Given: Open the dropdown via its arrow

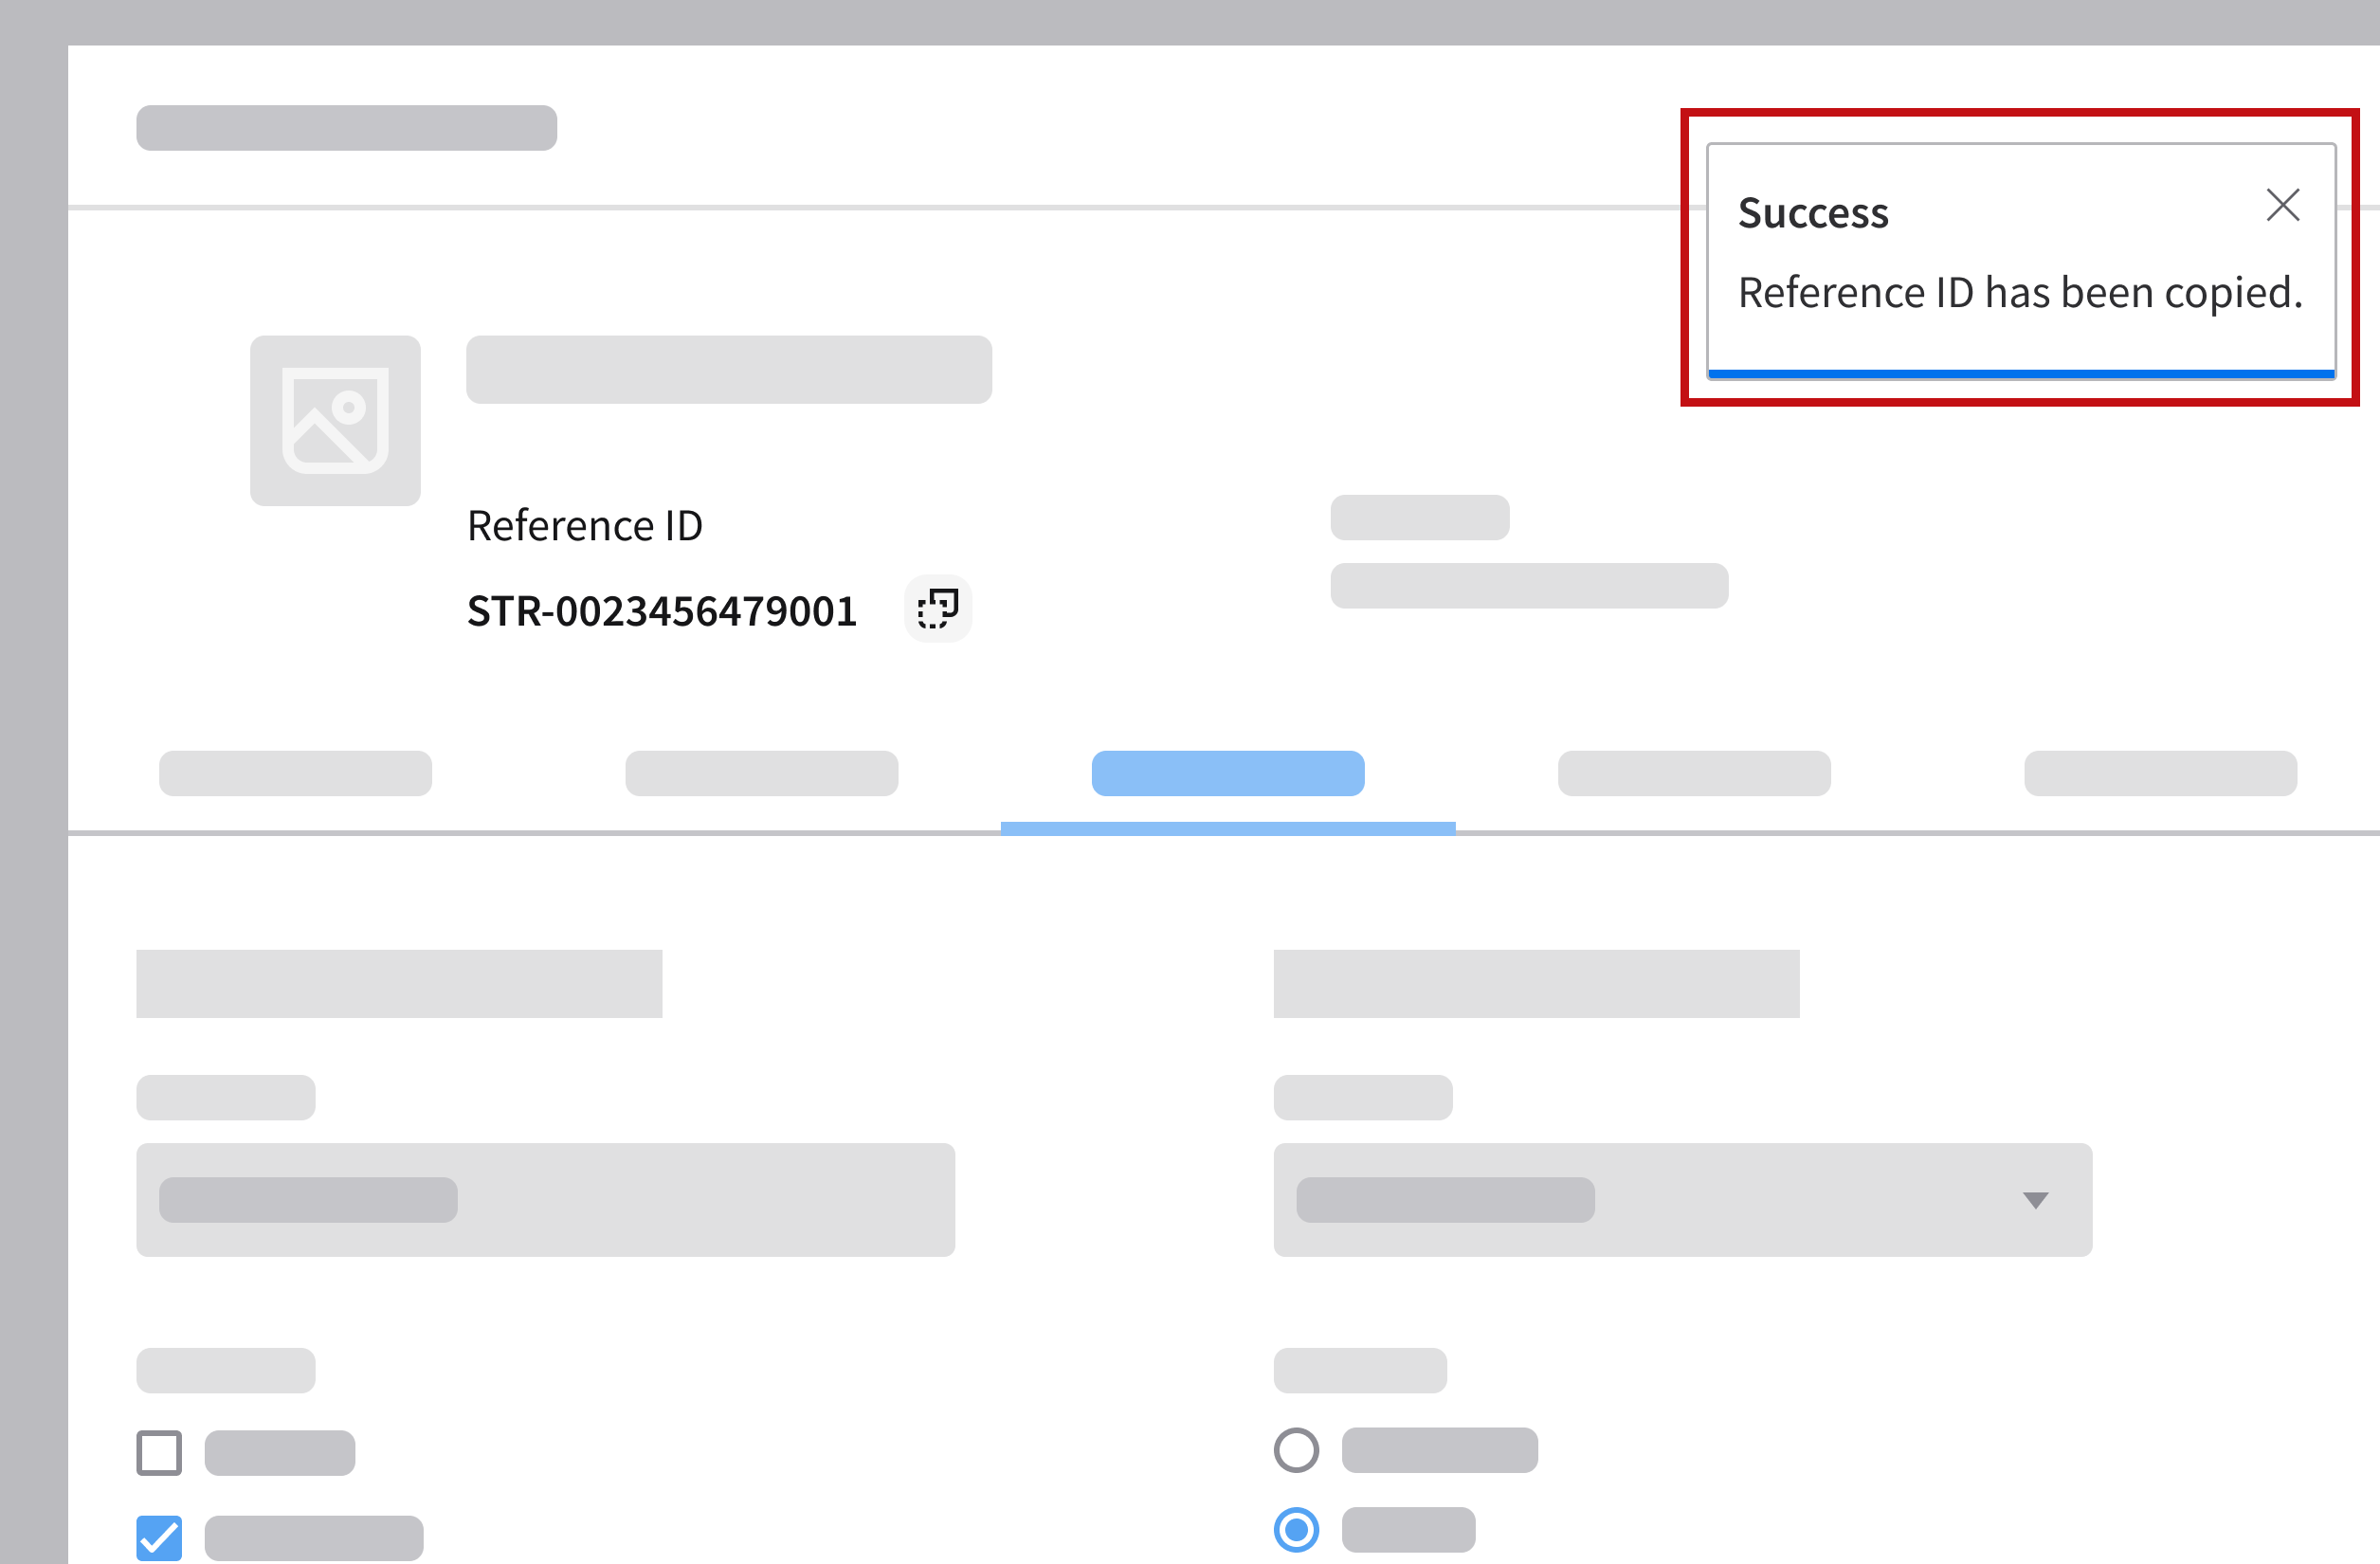Looking at the screenshot, I should tap(2035, 1200).
